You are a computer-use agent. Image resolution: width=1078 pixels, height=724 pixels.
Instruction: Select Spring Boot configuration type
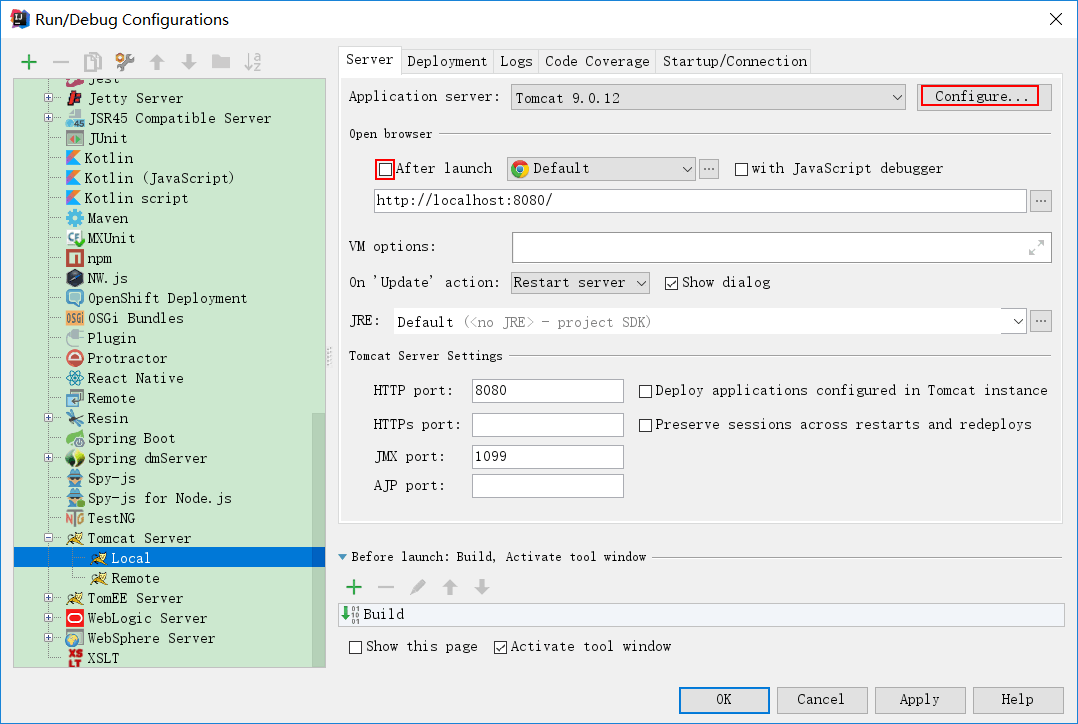[120, 438]
